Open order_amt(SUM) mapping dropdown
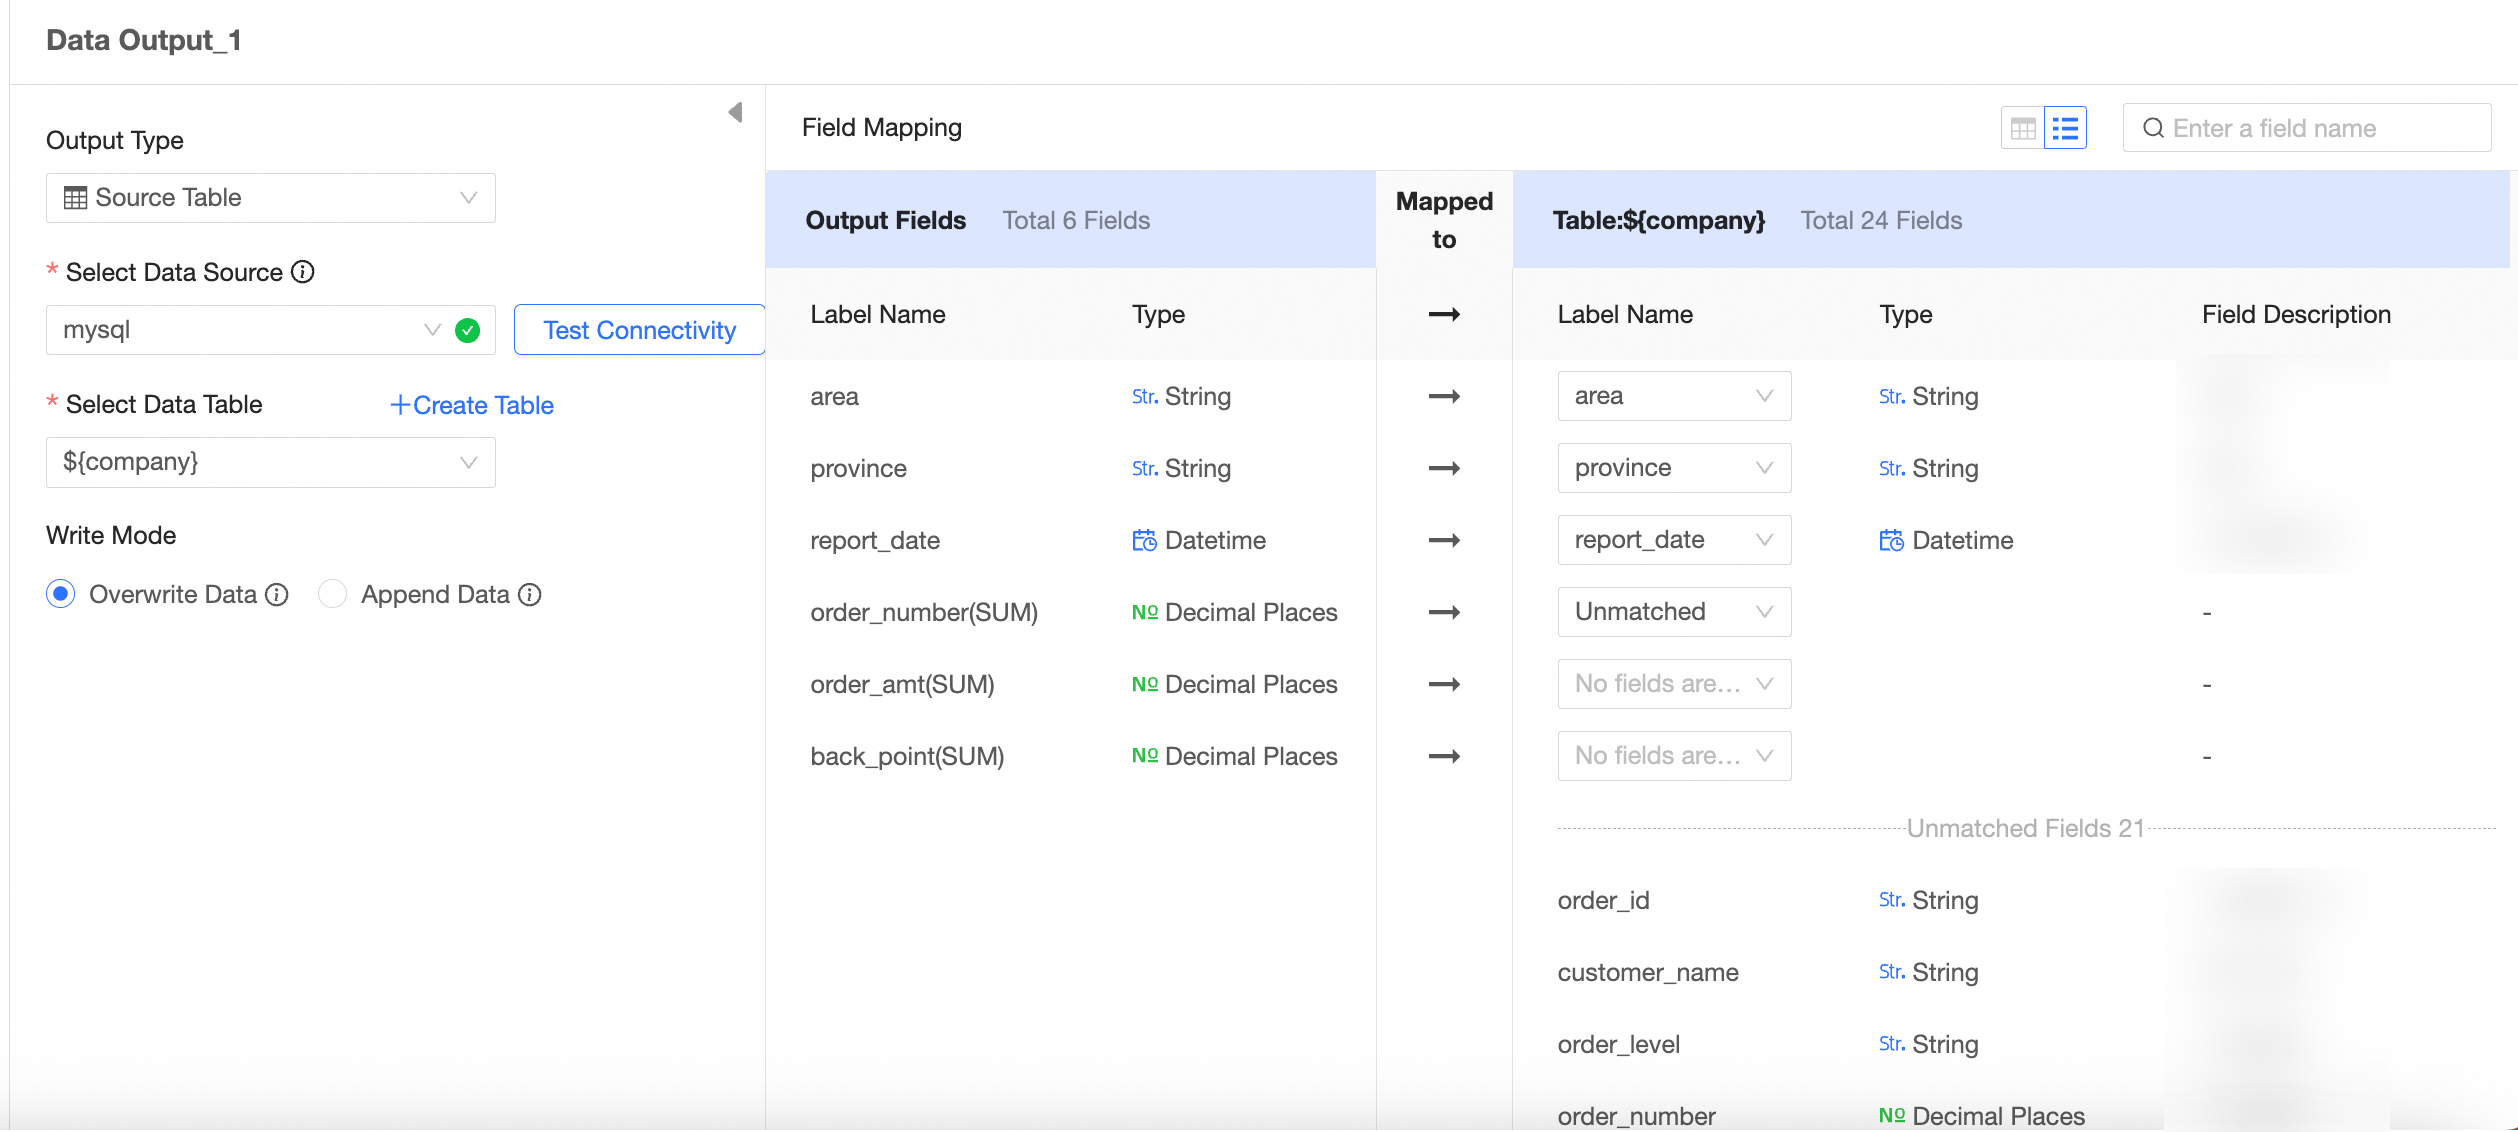The height and width of the screenshot is (1132, 2518). point(1673,684)
